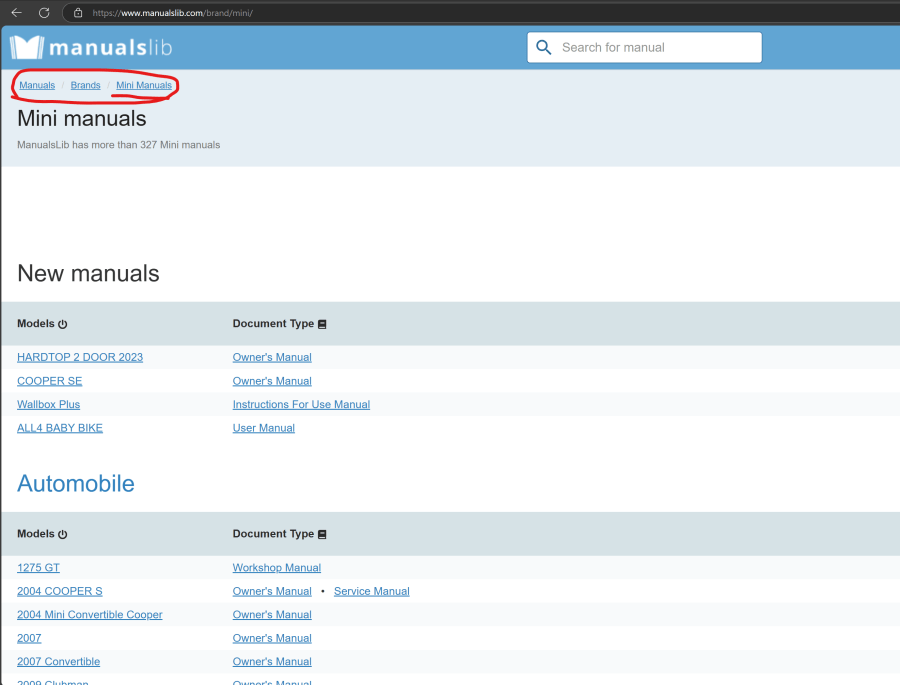Click the Search for manual field
This screenshot has height=685, width=900.
655,47
